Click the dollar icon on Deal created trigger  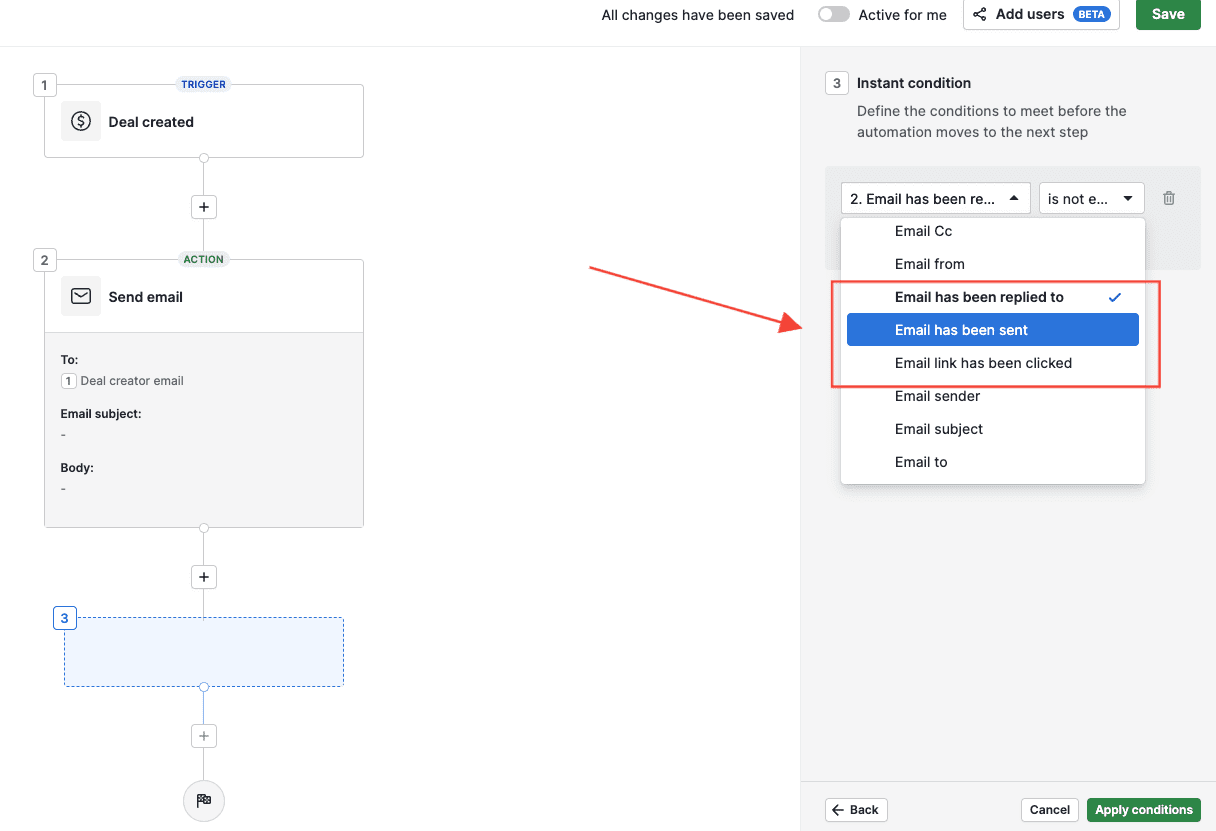click(81, 121)
